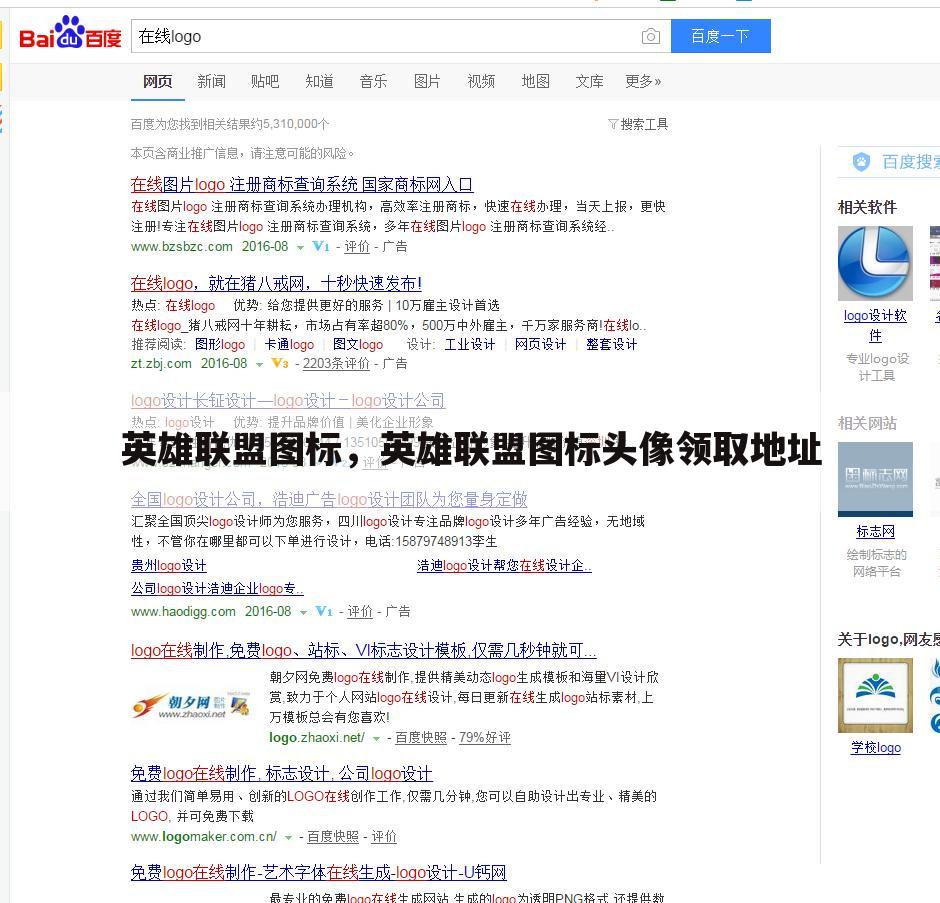Screen dimensions: 940x903
Task: Switch to the 地图 tab
Action: [535, 81]
